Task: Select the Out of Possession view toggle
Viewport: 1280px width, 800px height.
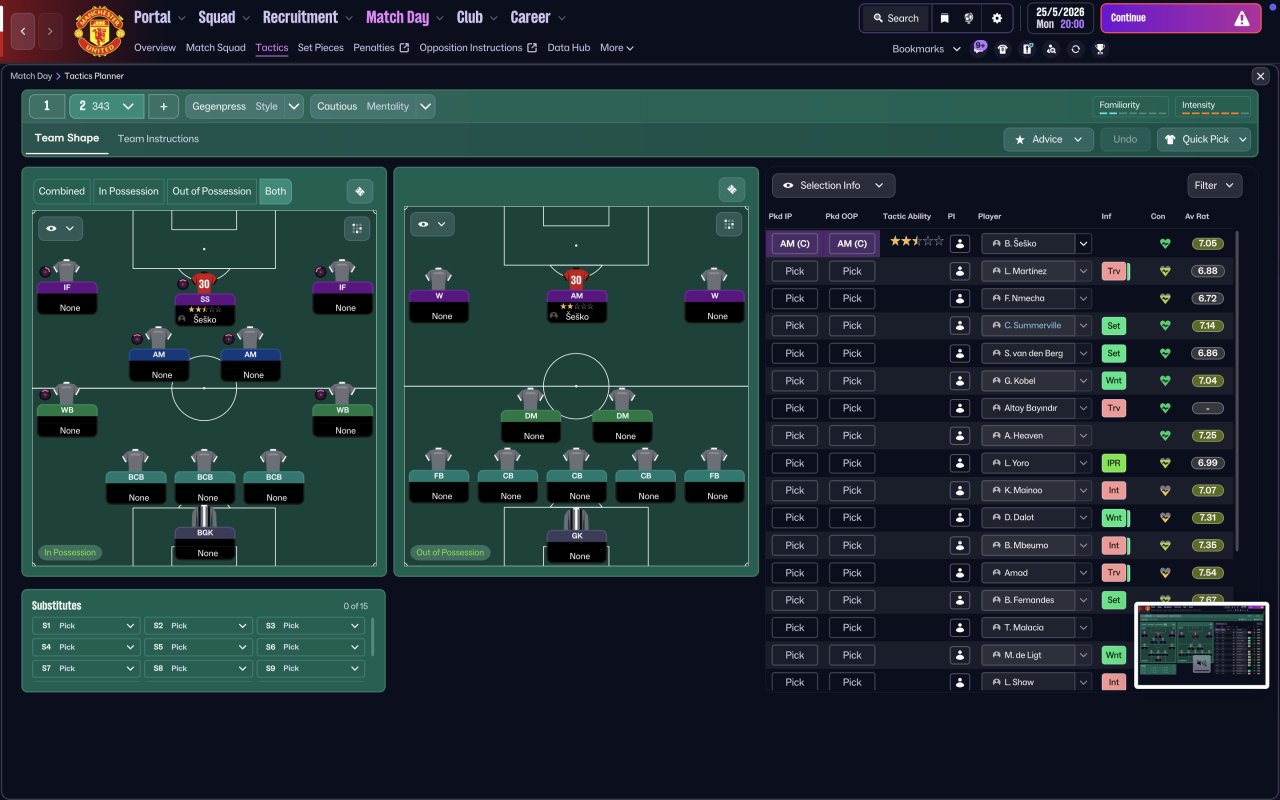Action: (212, 191)
